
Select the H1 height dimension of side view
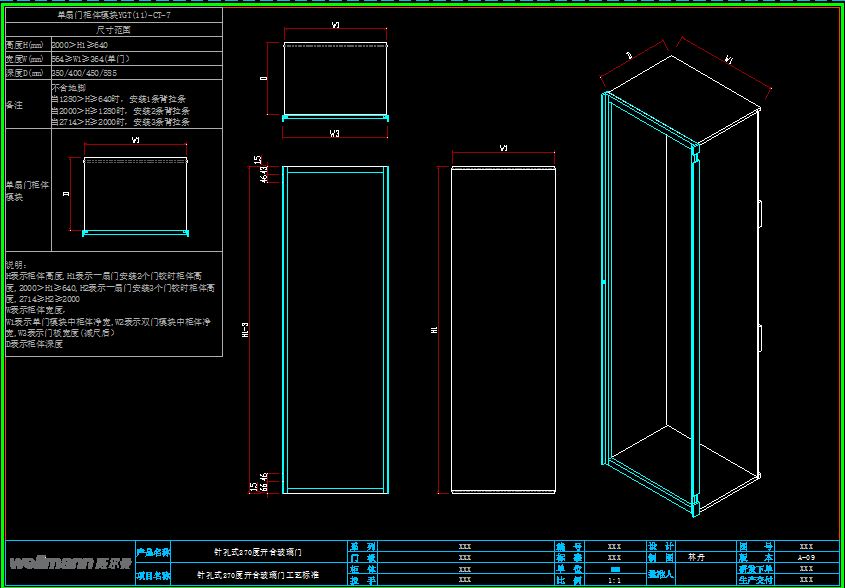pos(435,329)
